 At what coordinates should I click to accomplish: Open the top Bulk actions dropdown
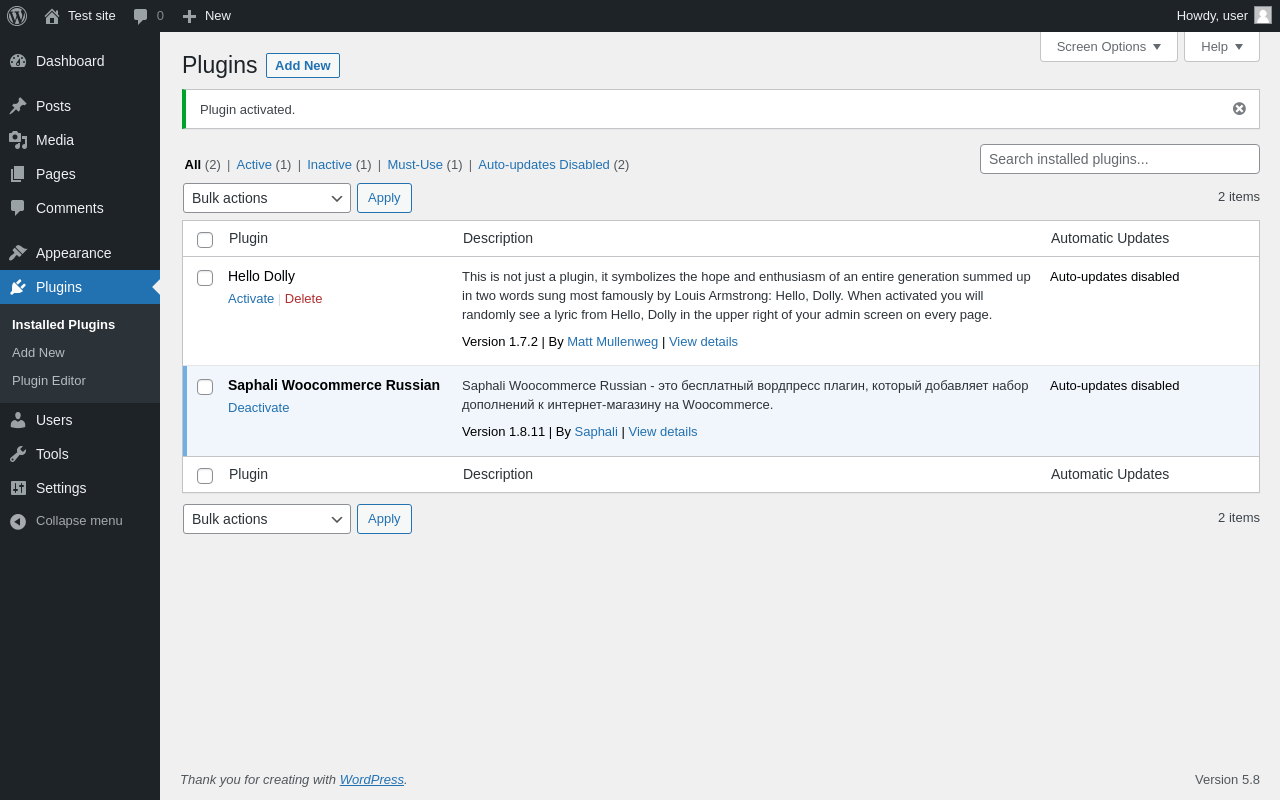pos(267,198)
